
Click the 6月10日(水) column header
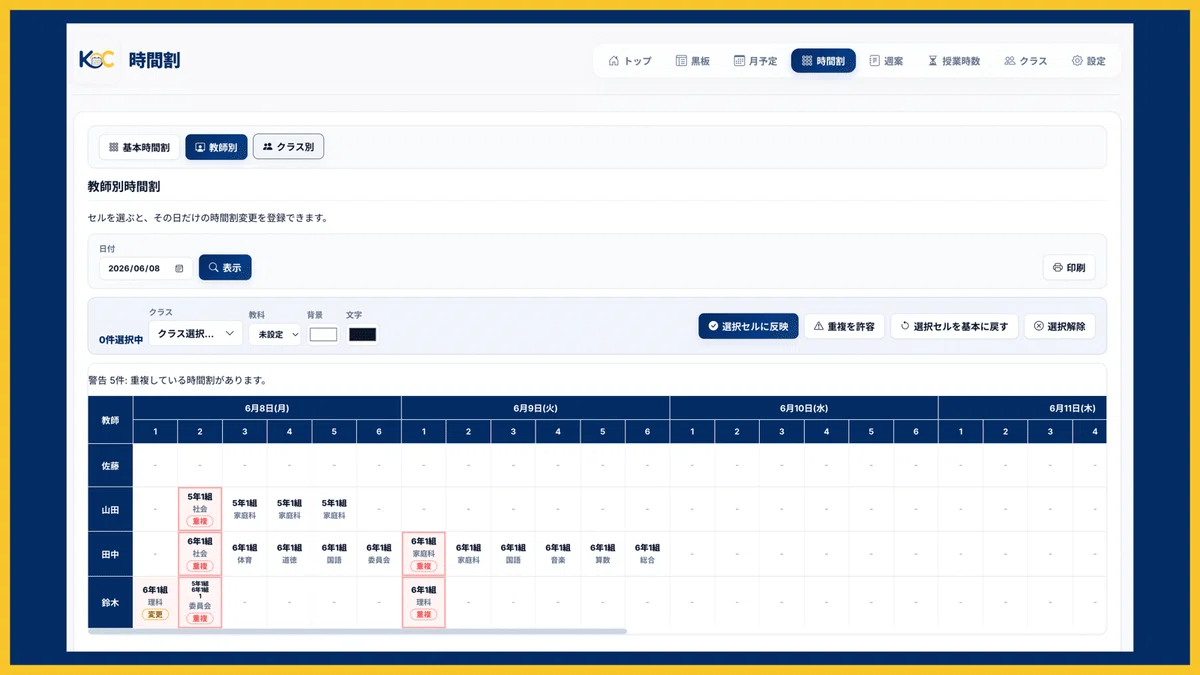(x=804, y=408)
